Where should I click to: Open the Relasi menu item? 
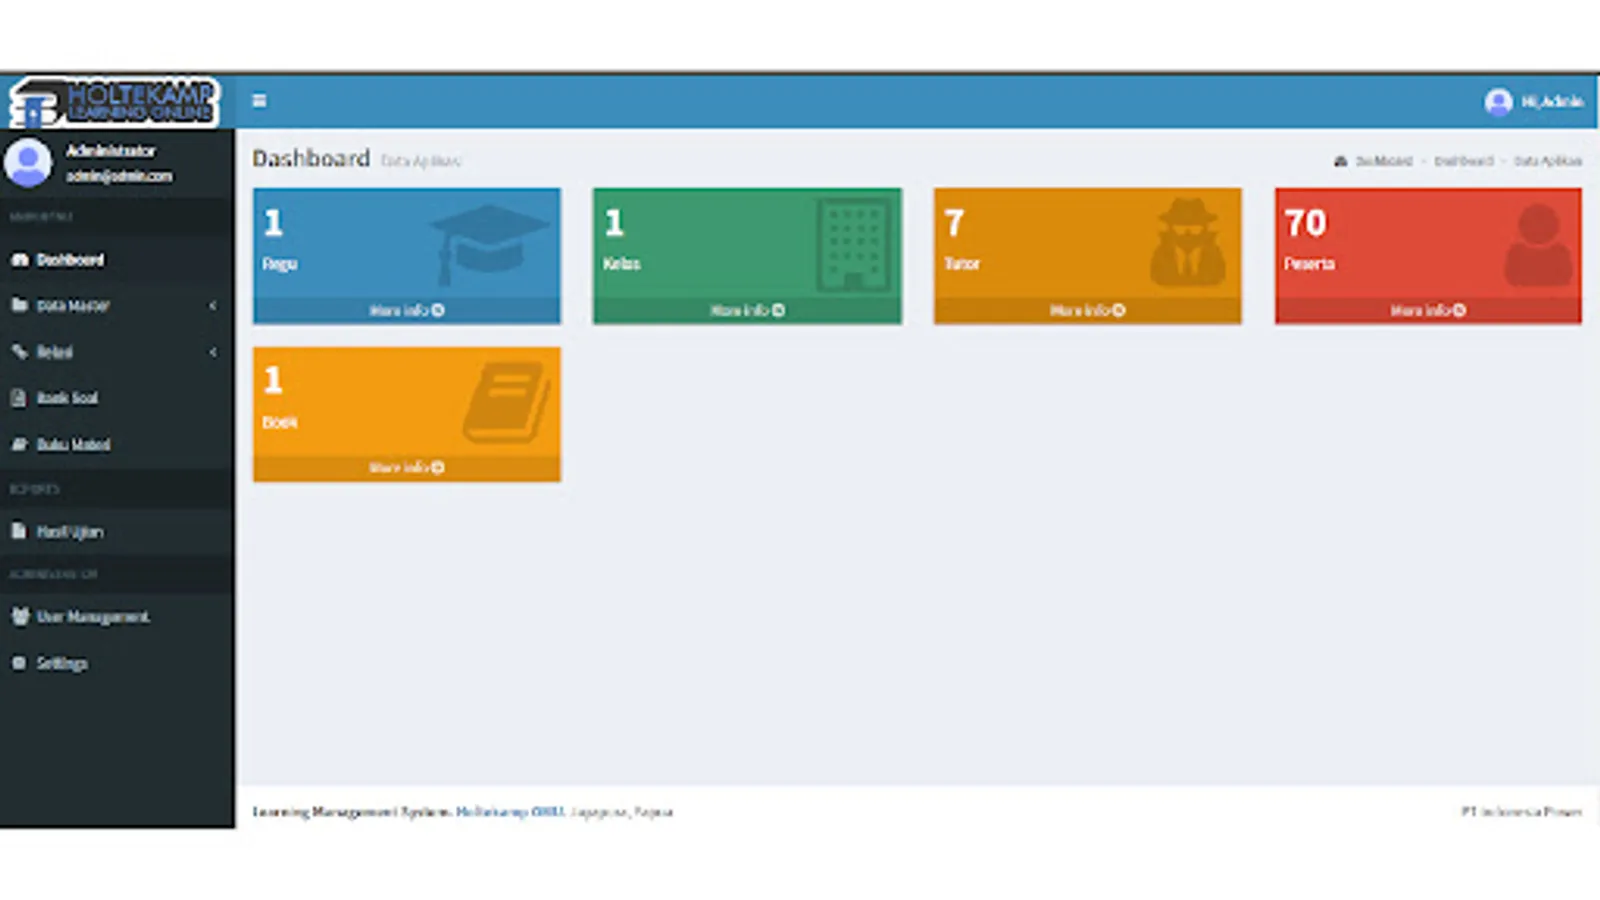(x=117, y=352)
